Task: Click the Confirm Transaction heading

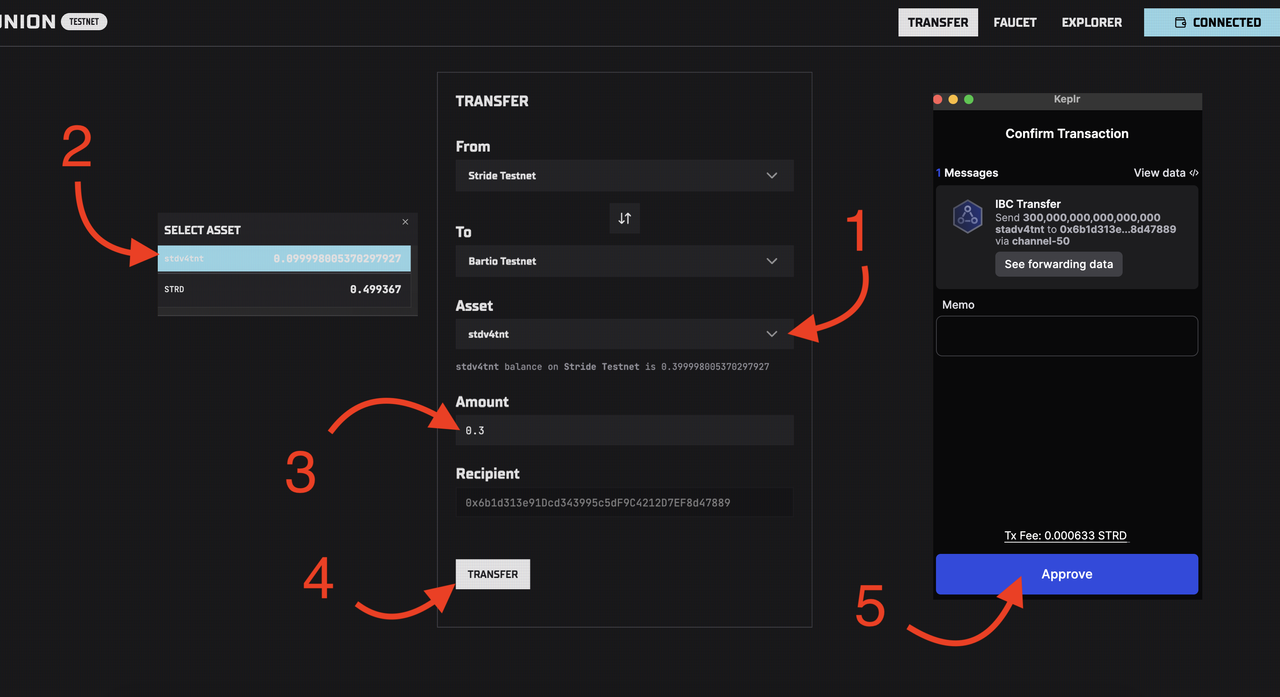Action: point(1067,133)
